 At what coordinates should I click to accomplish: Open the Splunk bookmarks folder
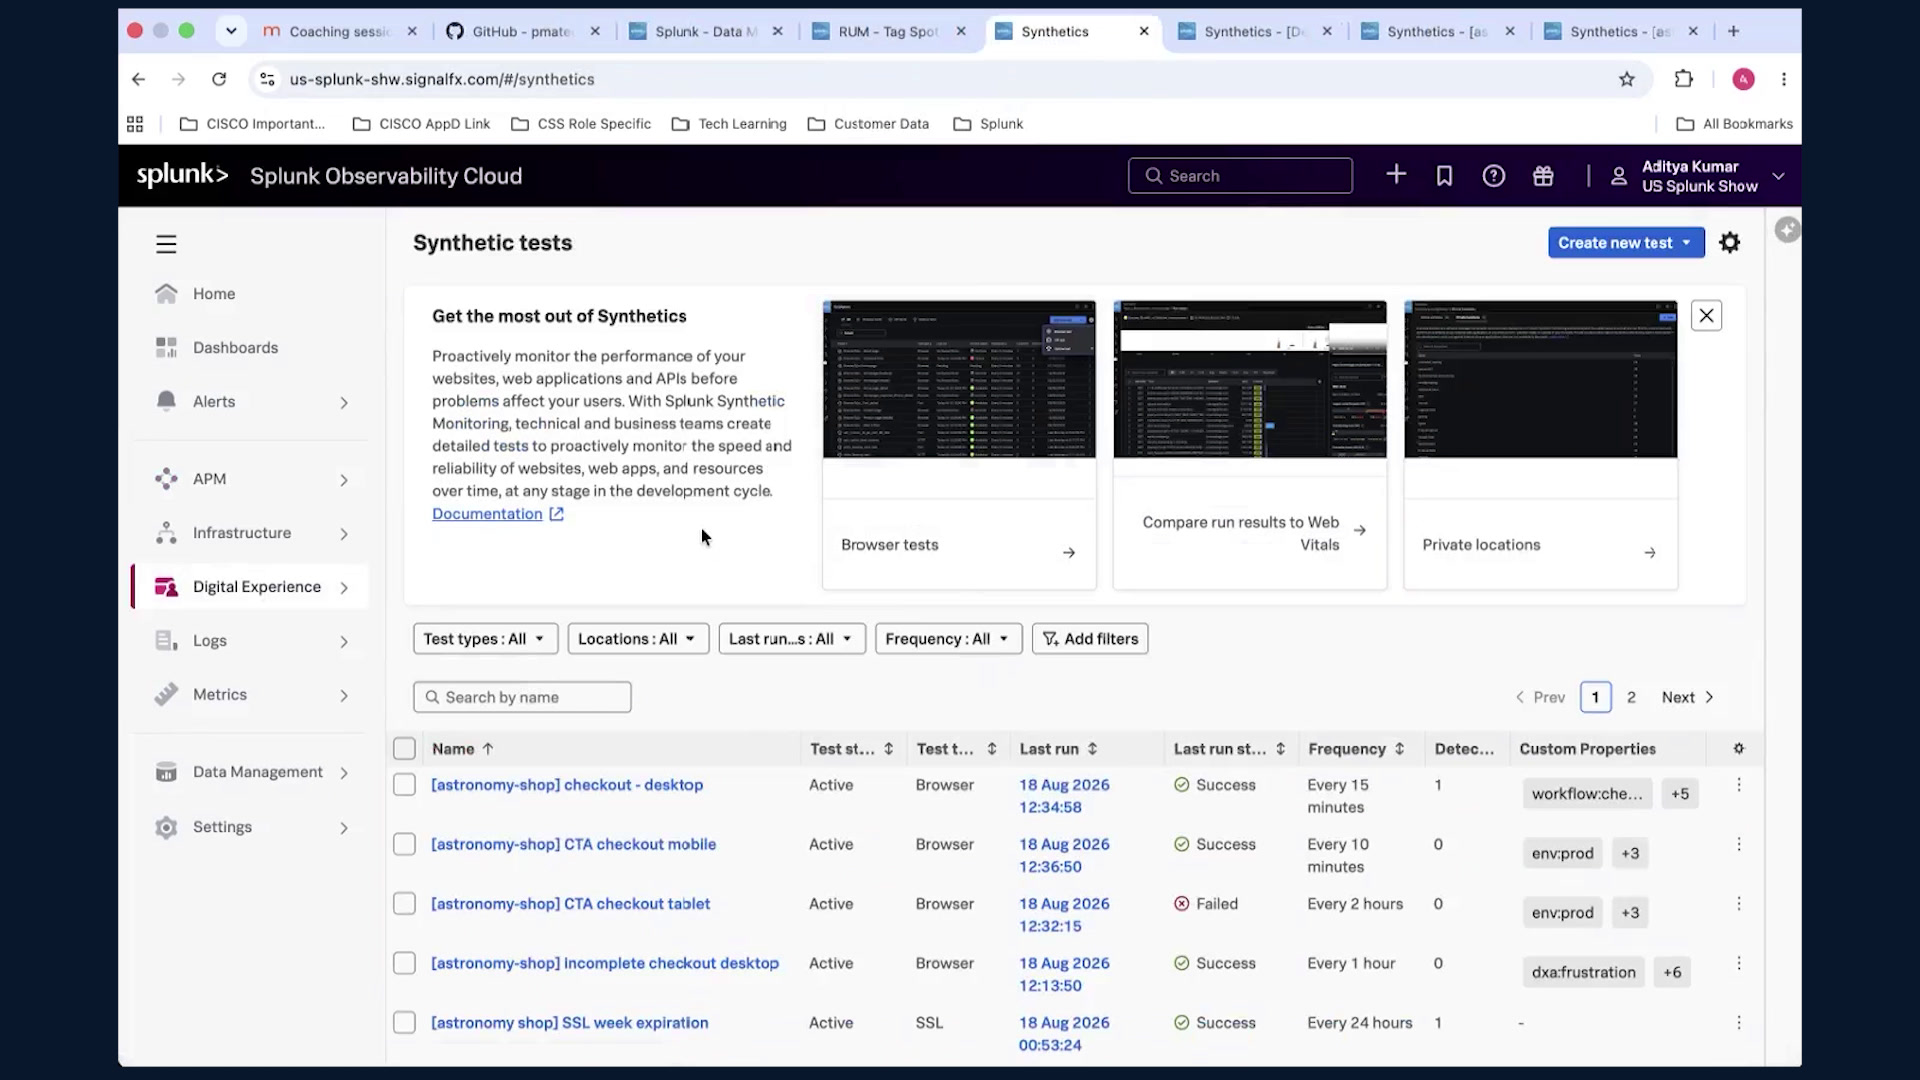pos(988,124)
